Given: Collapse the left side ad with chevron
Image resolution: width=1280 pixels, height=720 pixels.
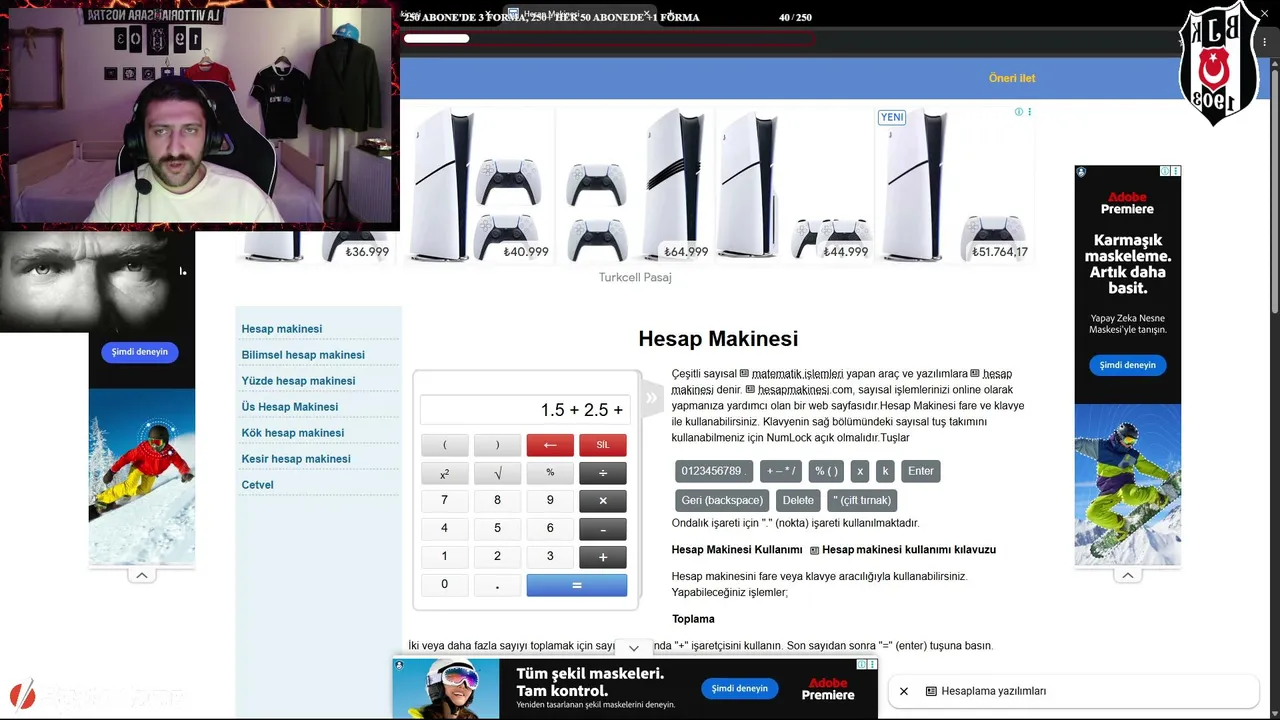Looking at the screenshot, I should (x=142, y=575).
